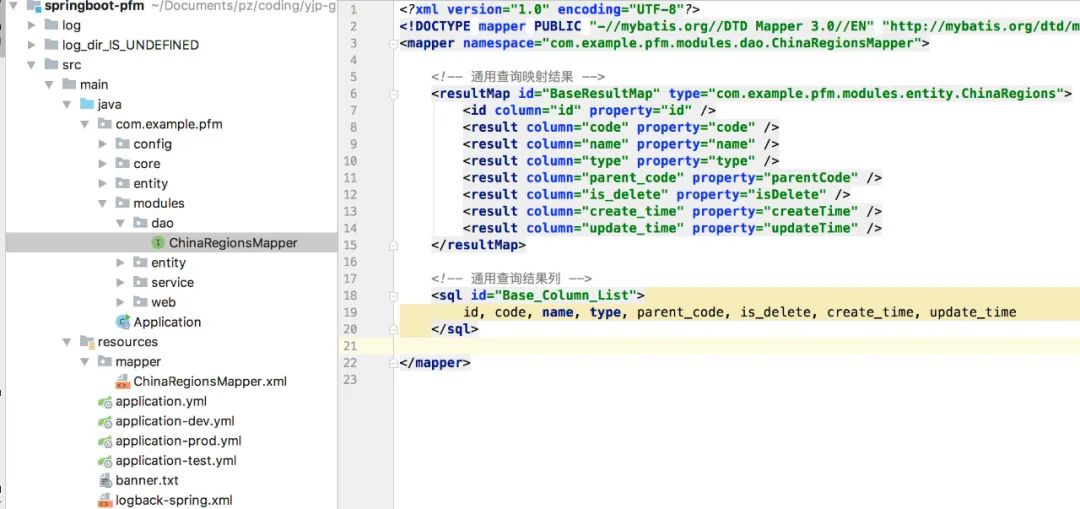
Task: Click the resources root folder icon
Action: [x=87, y=342]
